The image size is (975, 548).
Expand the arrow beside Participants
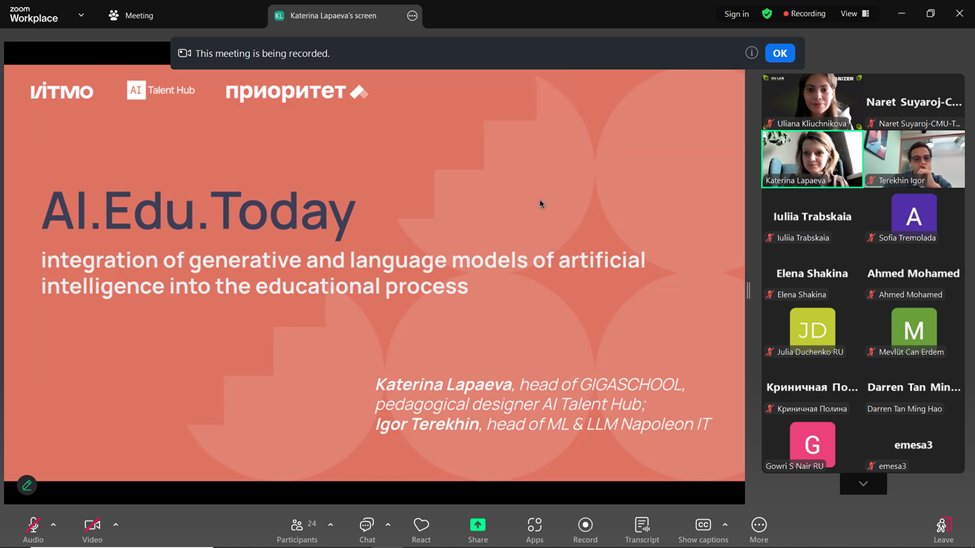tap(330, 525)
